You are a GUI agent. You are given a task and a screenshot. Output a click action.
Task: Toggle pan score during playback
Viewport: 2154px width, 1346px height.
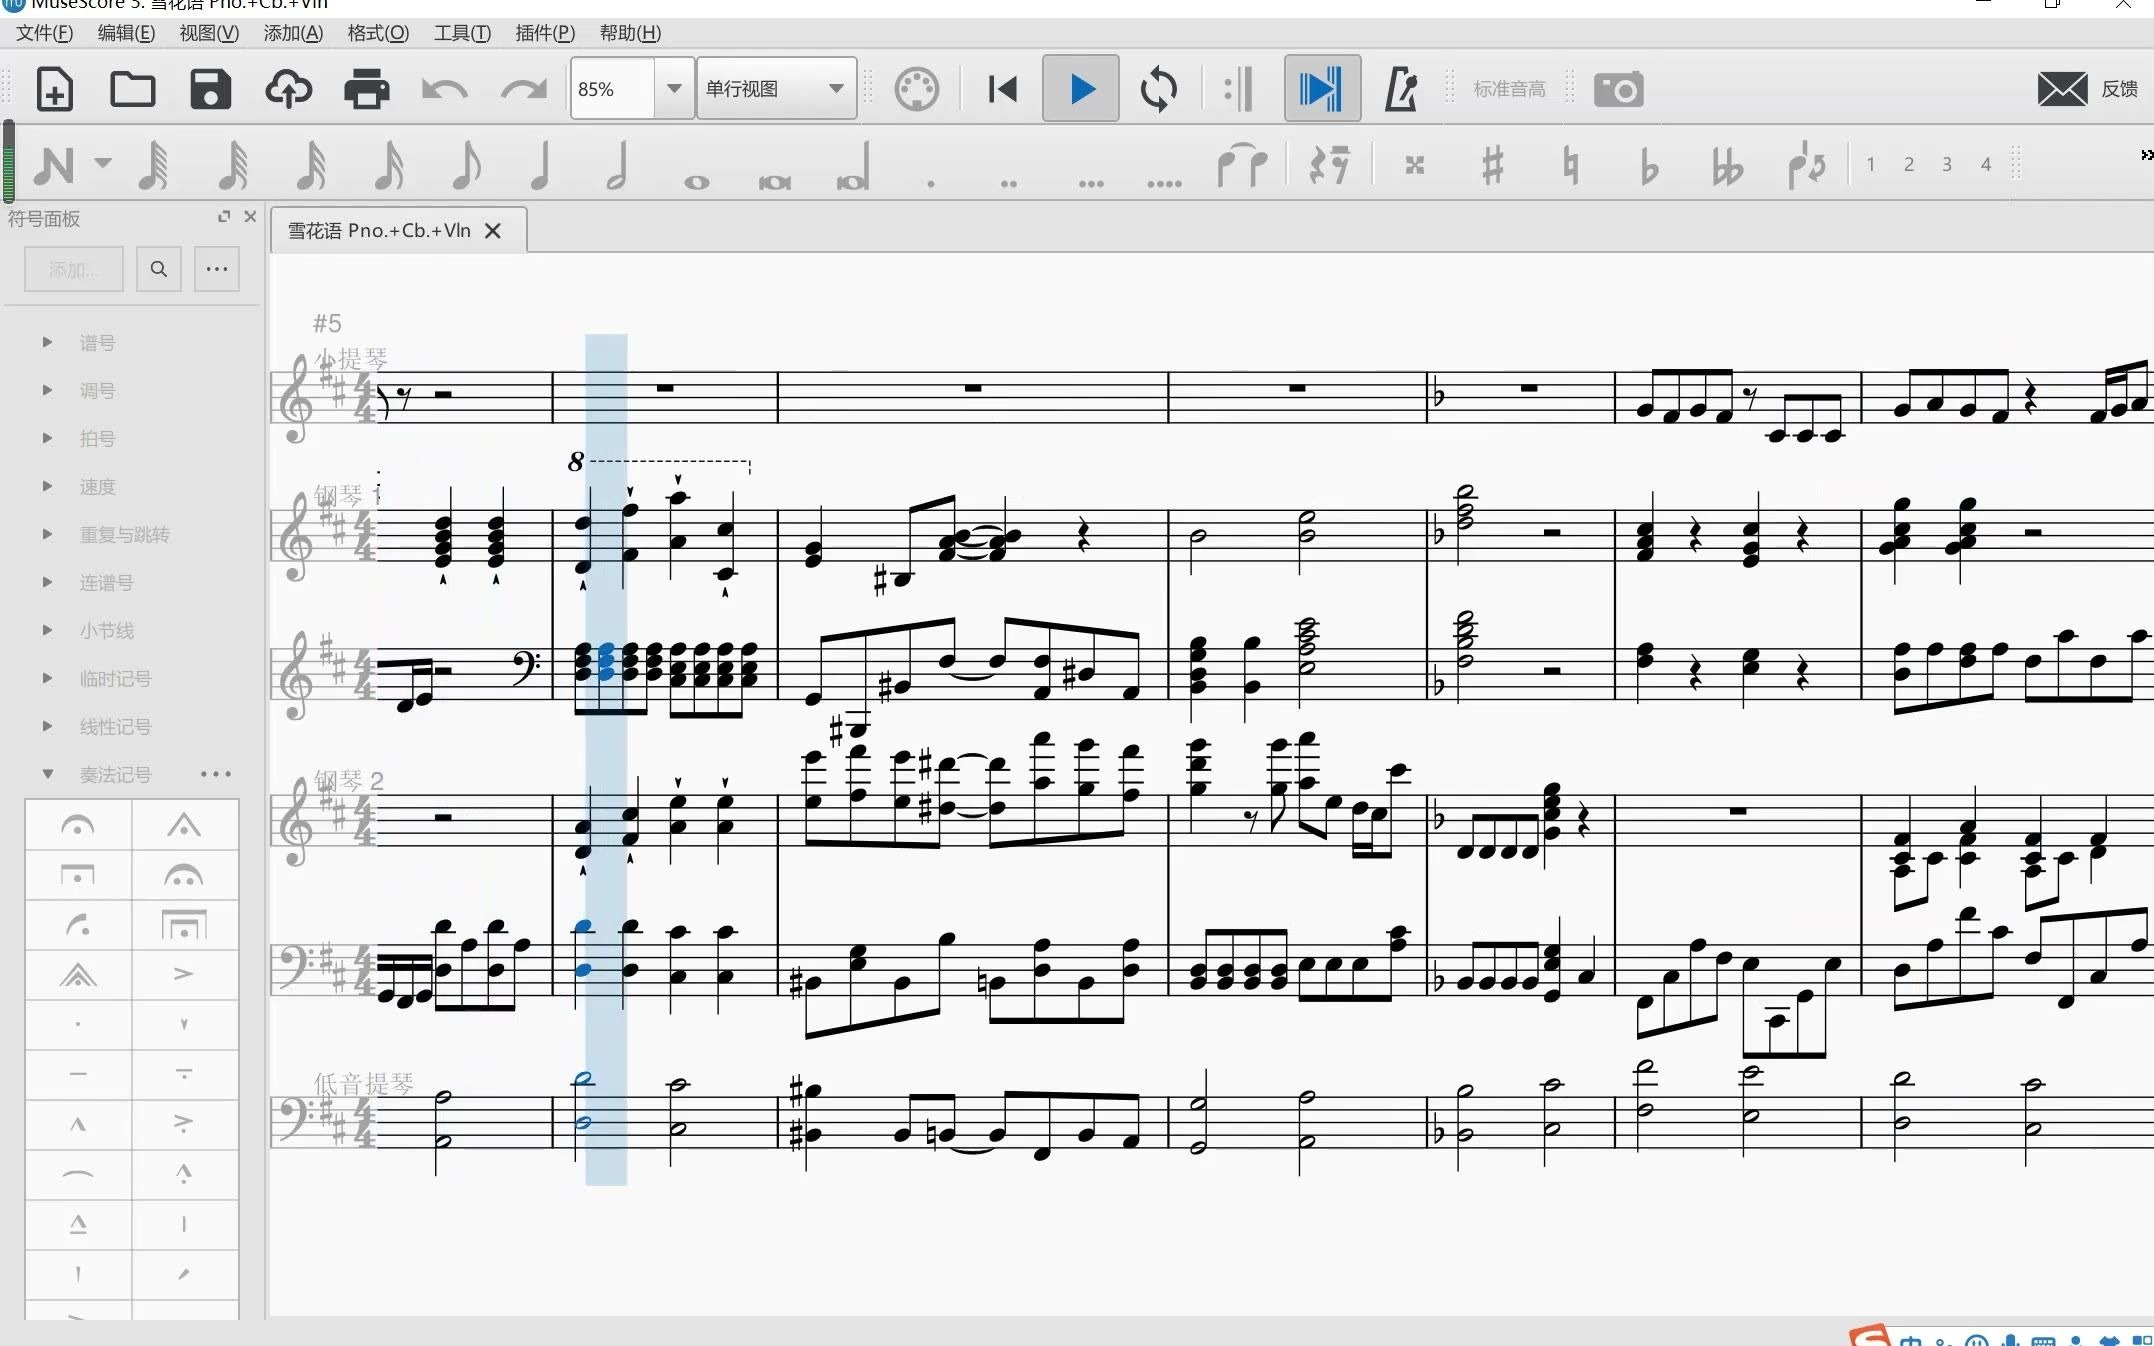coord(1321,89)
